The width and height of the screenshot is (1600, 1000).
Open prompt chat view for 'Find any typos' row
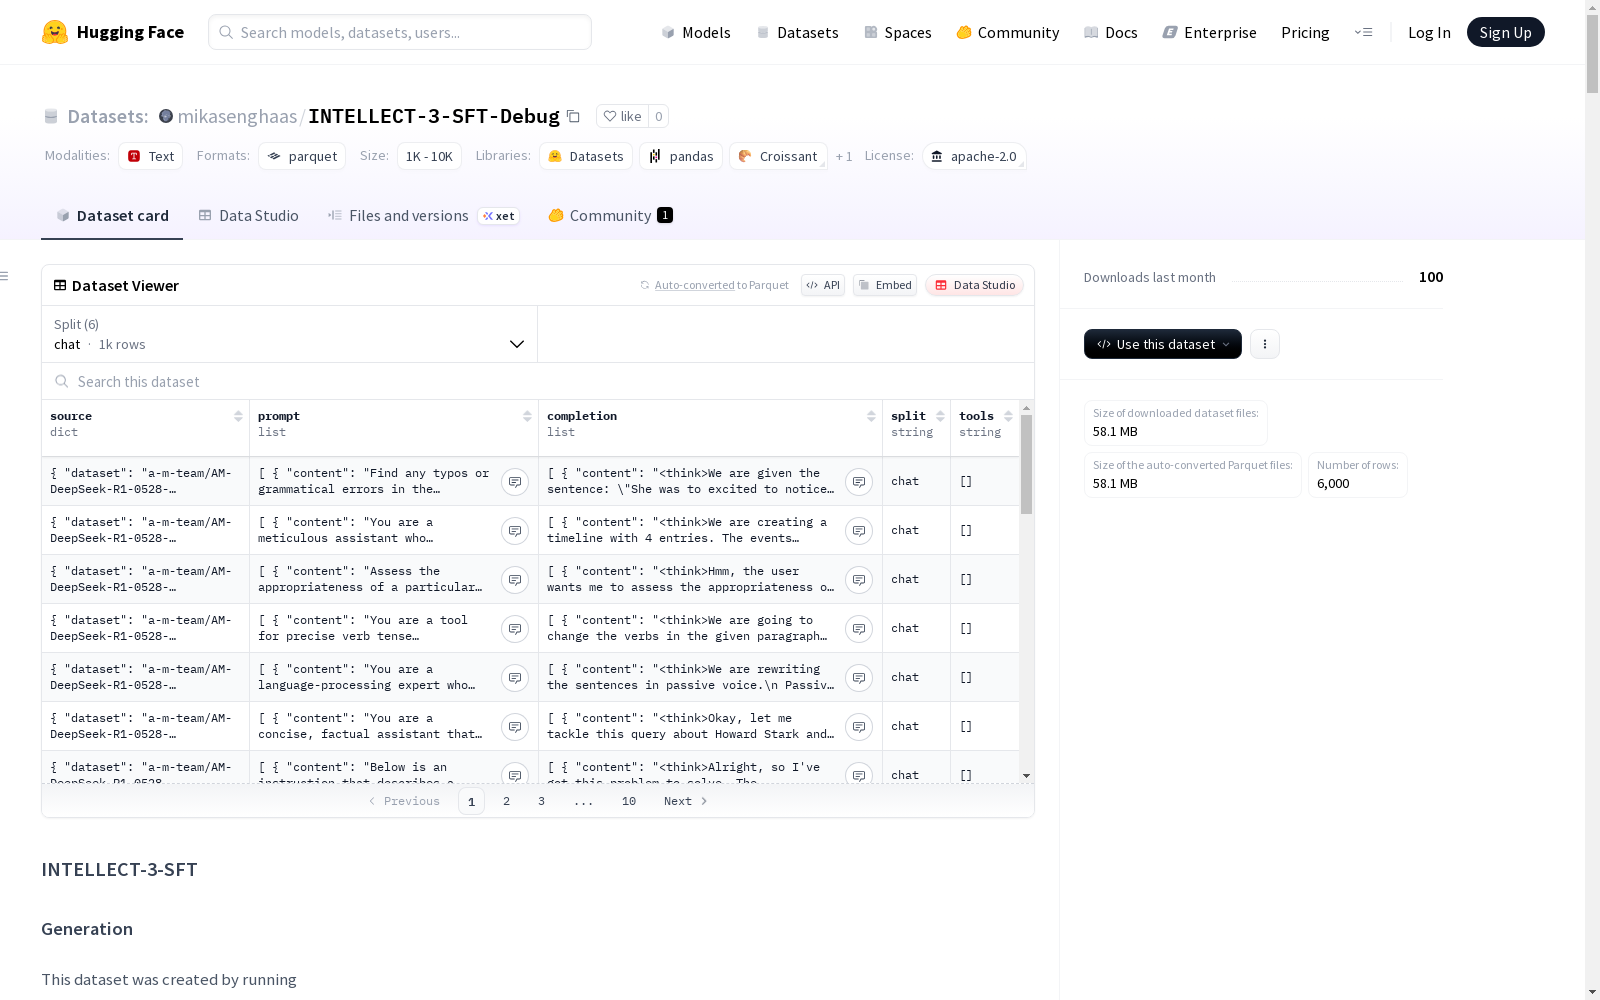click(x=515, y=482)
